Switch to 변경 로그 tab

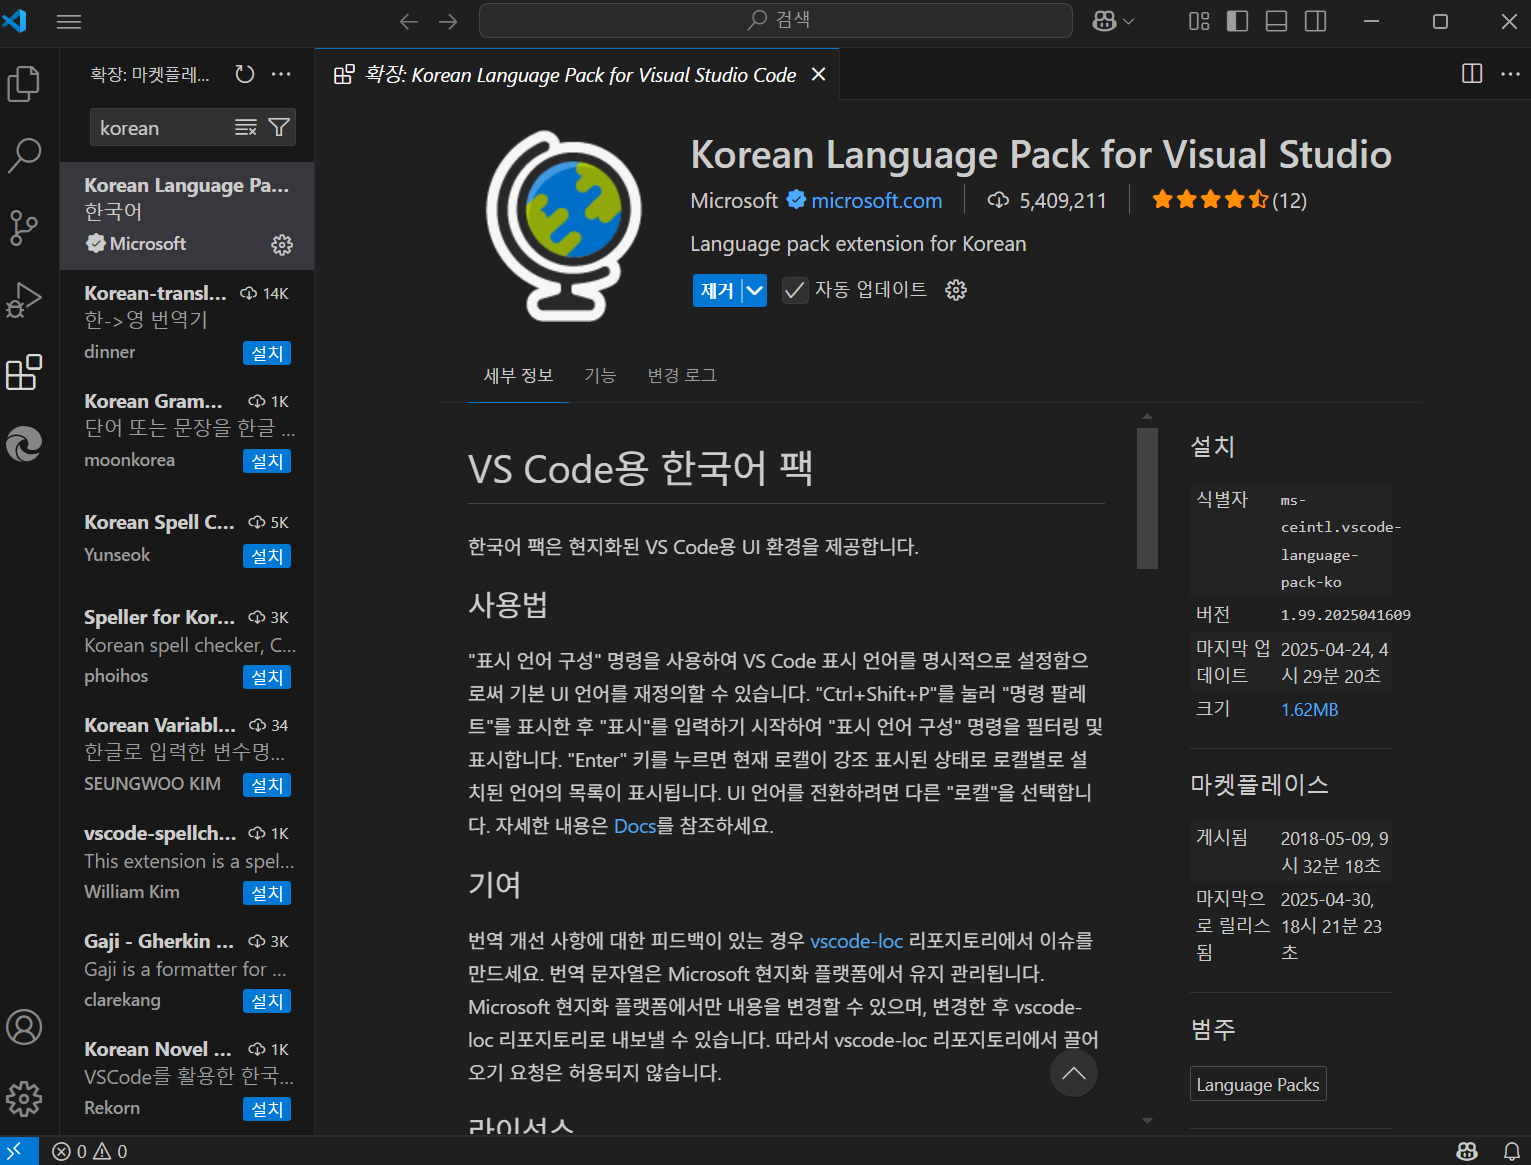[682, 375]
